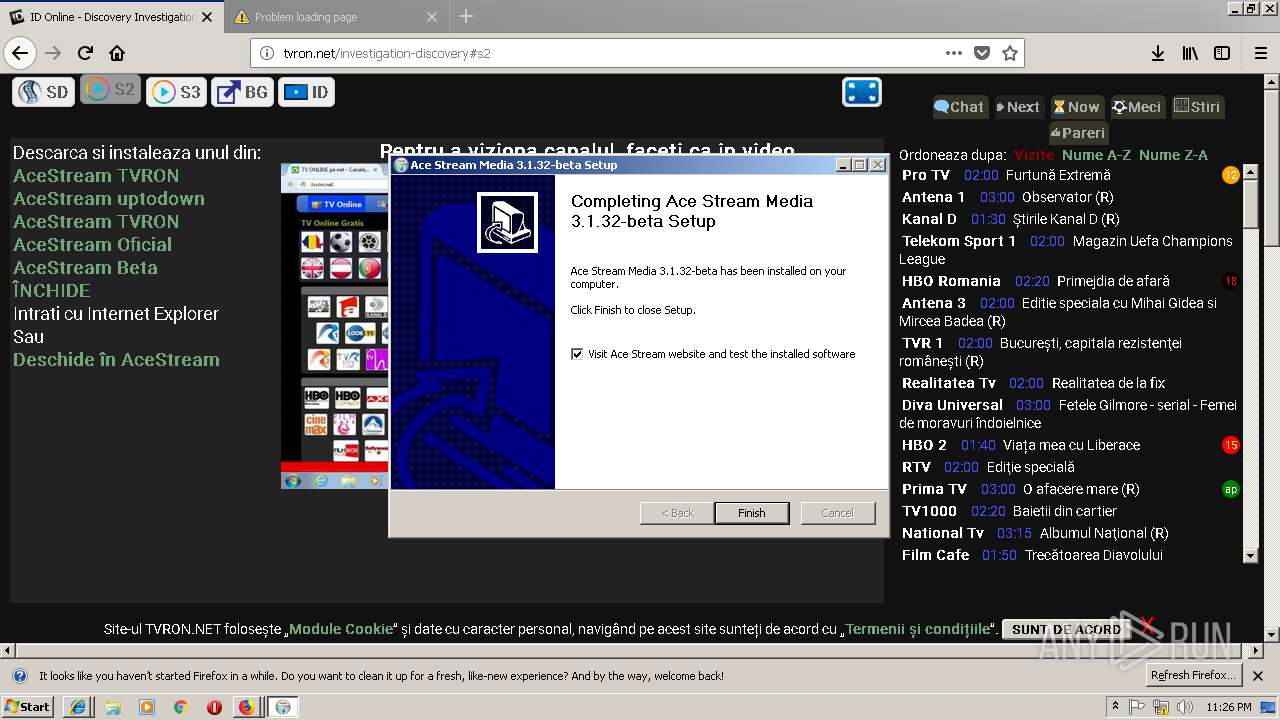Open AceStream Beta download link
Image resolution: width=1280 pixels, height=720 pixels.
point(85,267)
